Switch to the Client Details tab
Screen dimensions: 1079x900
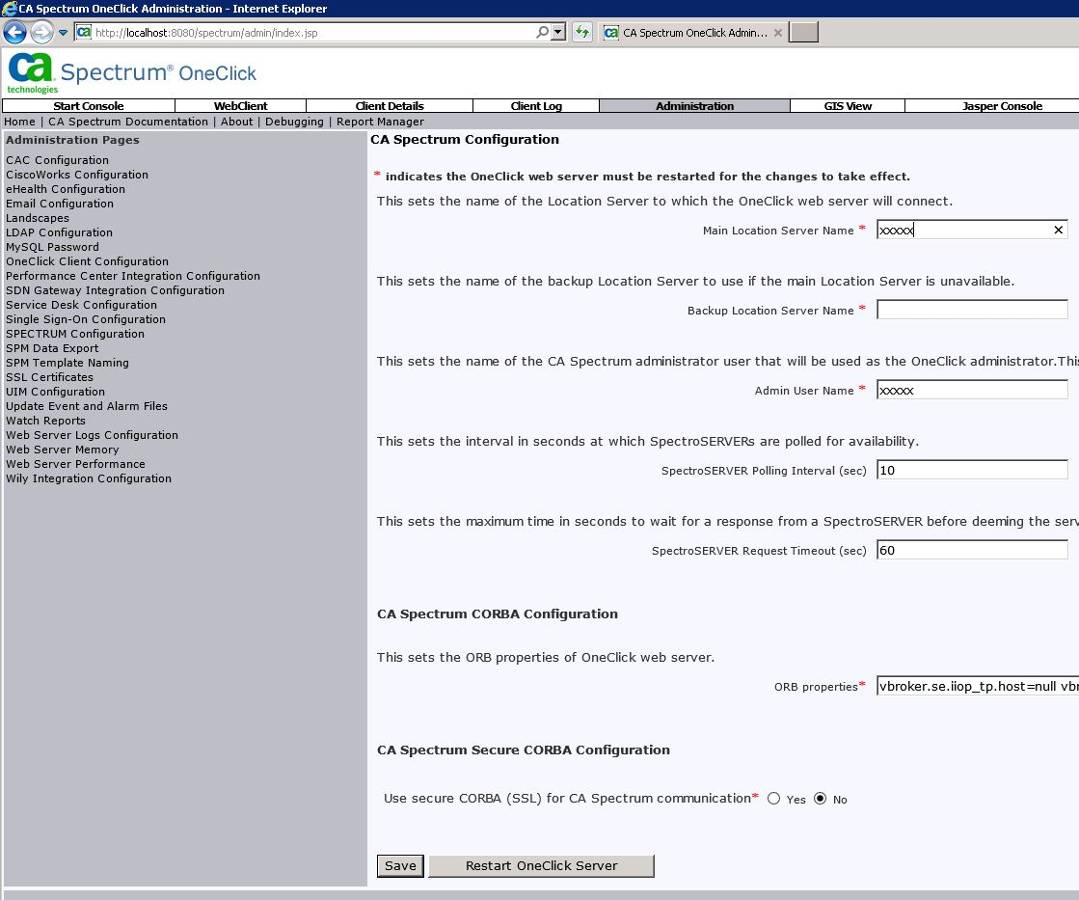click(x=389, y=106)
